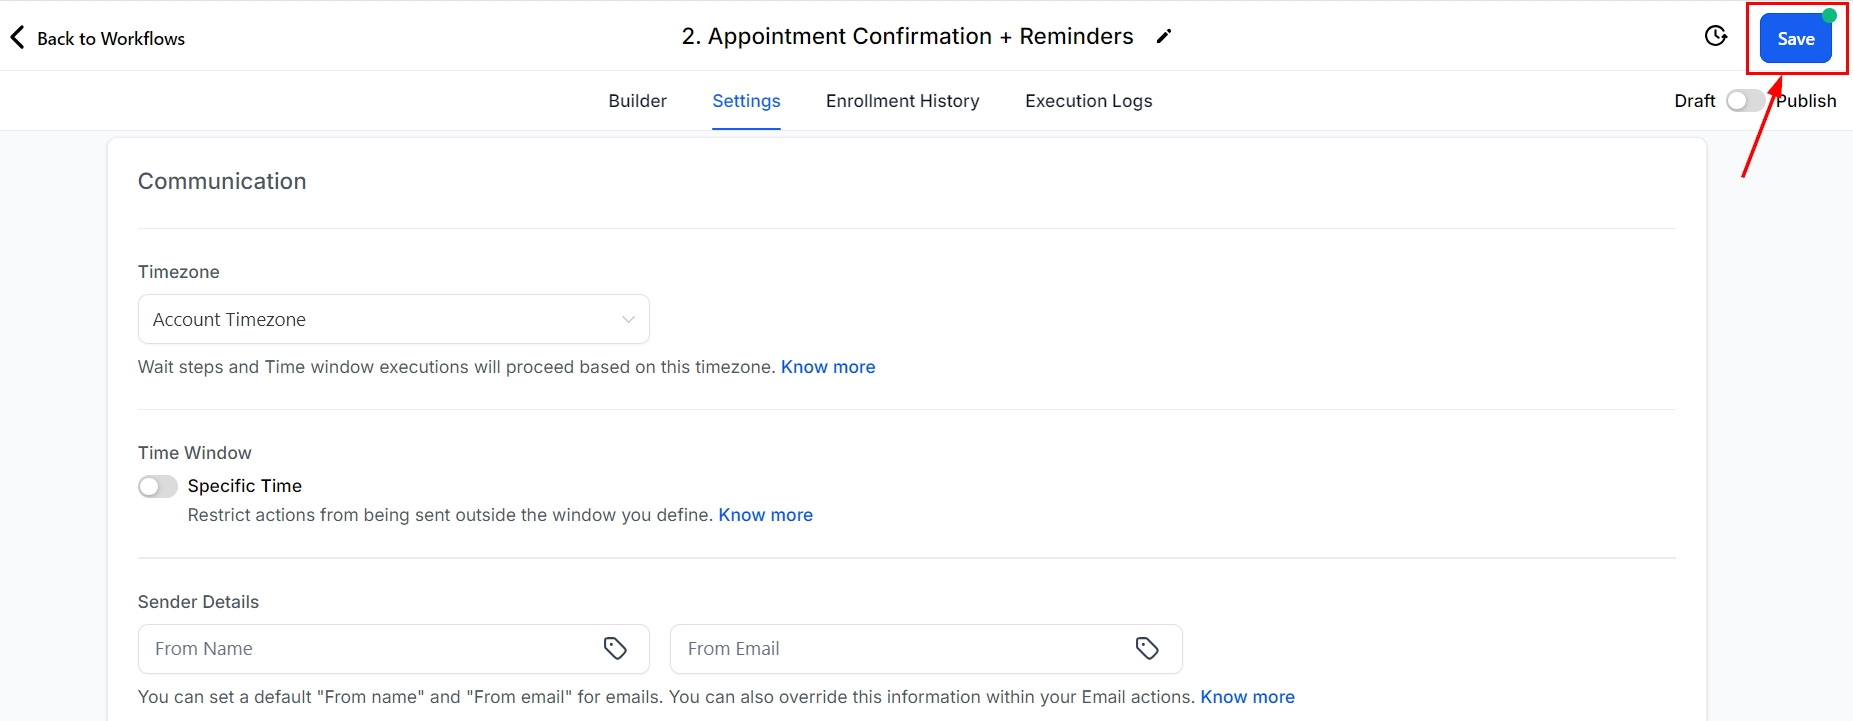Toggle the Draft/Publish switch

tap(1745, 101)
